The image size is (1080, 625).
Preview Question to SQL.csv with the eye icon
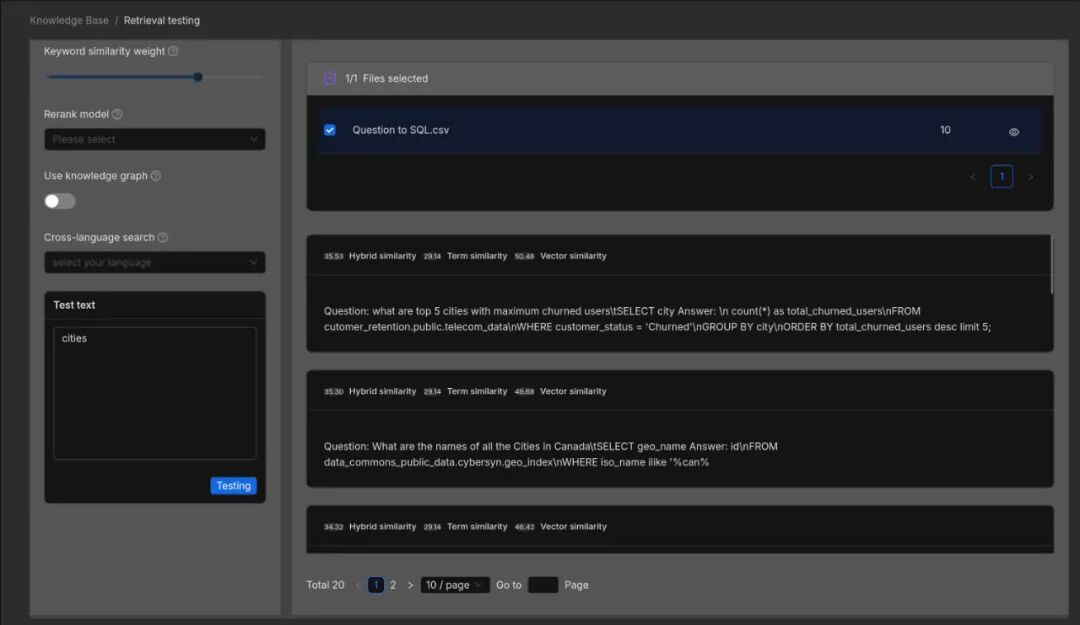[1013, 131]
